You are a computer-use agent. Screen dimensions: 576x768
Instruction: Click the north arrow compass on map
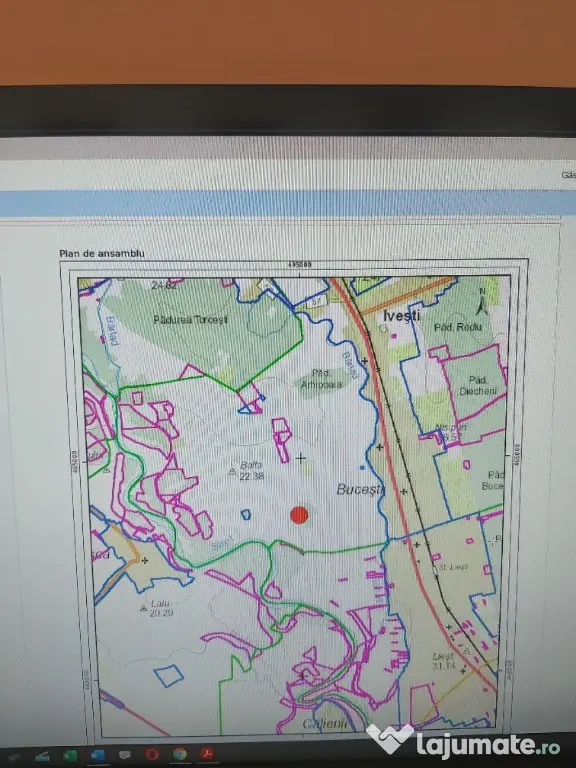point(482,301)
